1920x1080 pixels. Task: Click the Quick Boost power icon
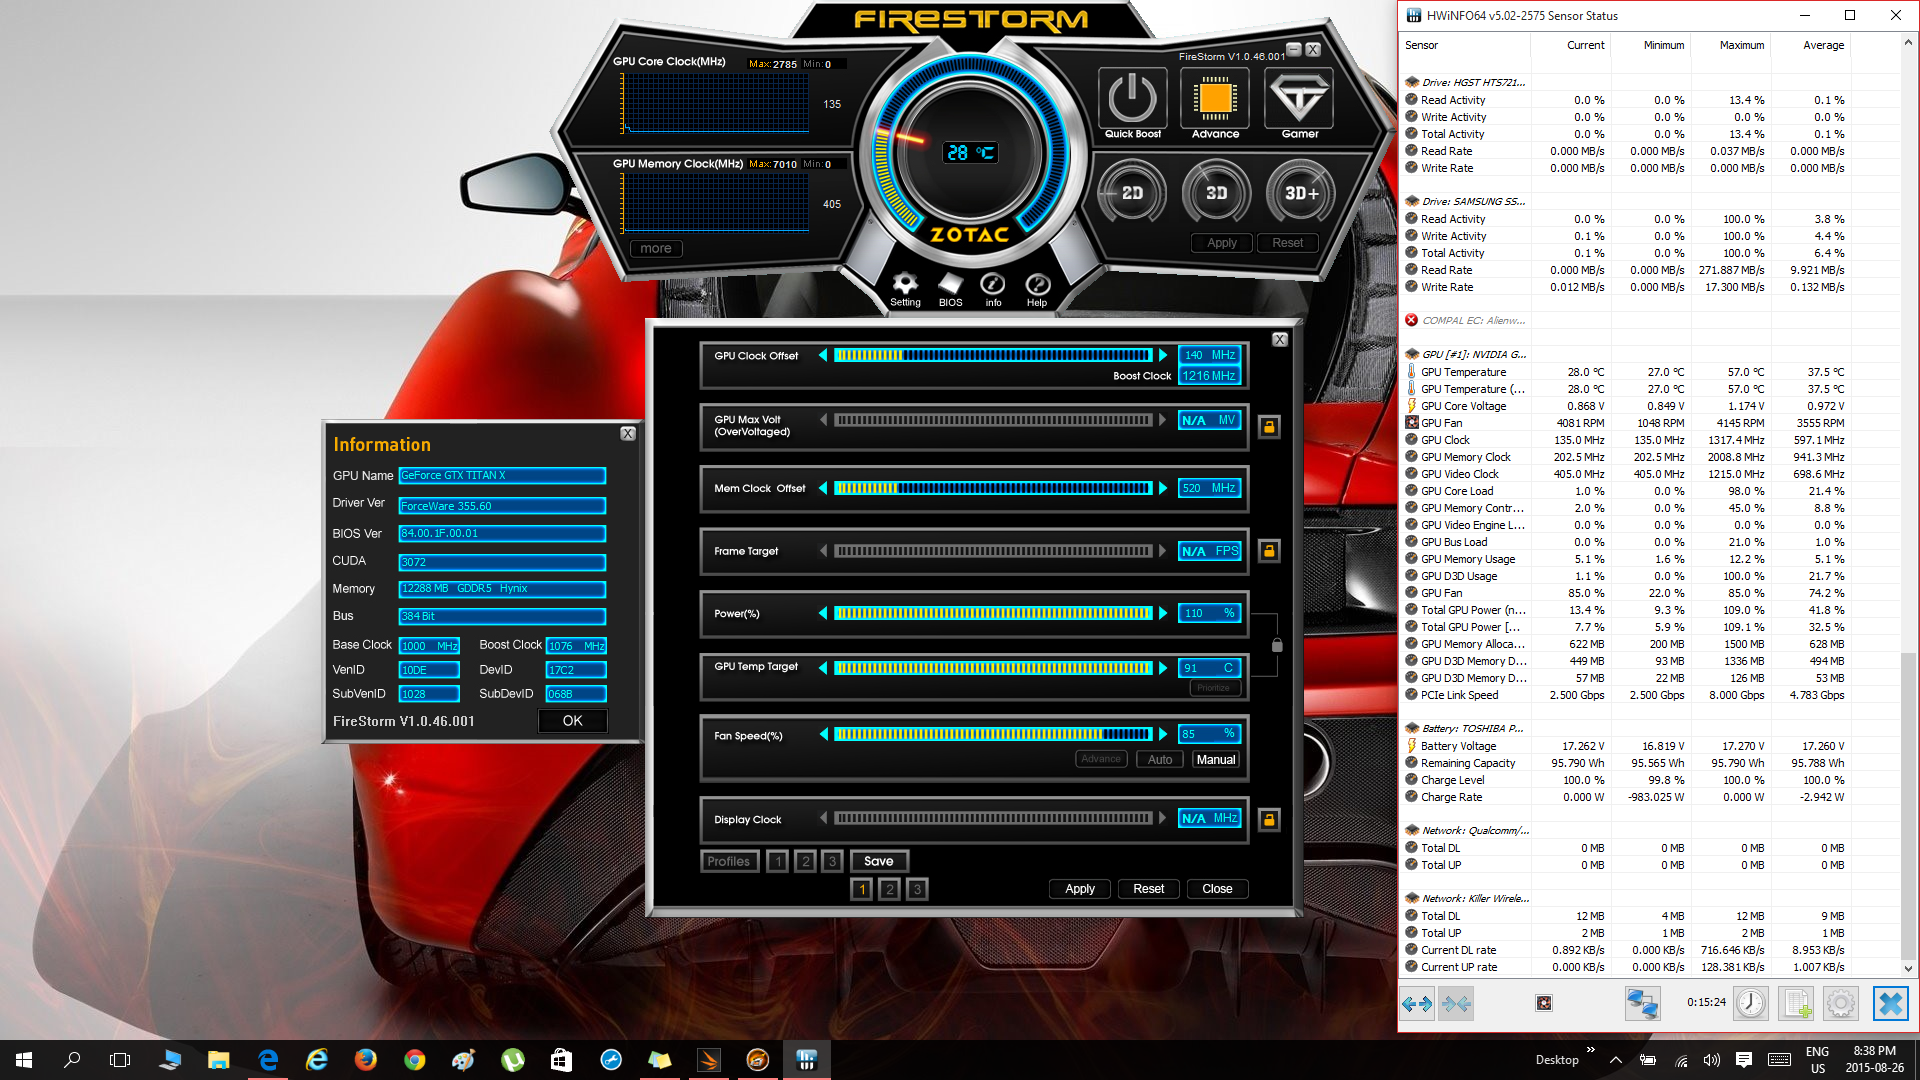pyautogui.click(x=1132, y=98)
